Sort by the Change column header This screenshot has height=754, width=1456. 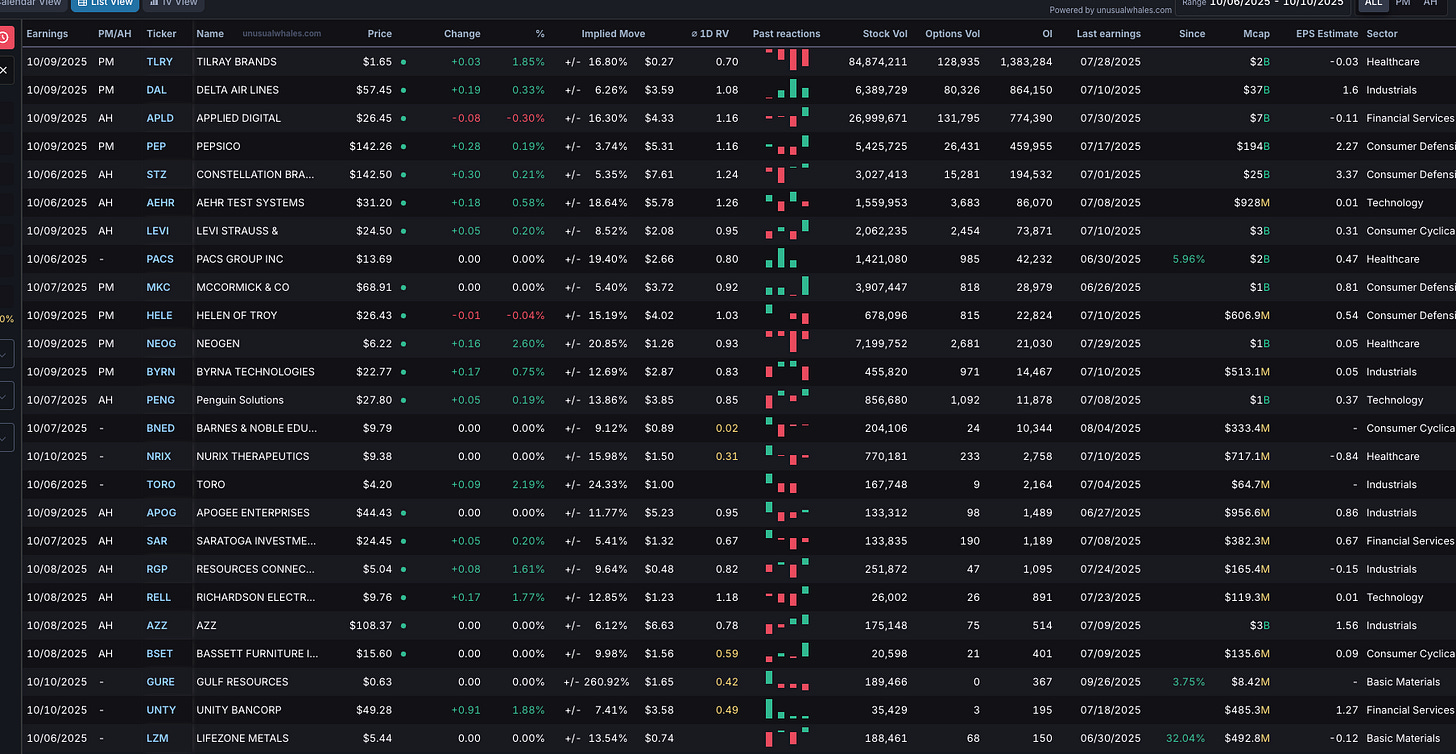[x=462, y=34]
